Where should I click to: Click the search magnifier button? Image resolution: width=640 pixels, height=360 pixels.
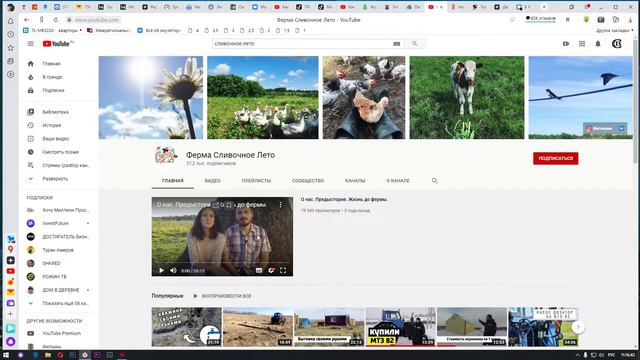coord(415,44)
